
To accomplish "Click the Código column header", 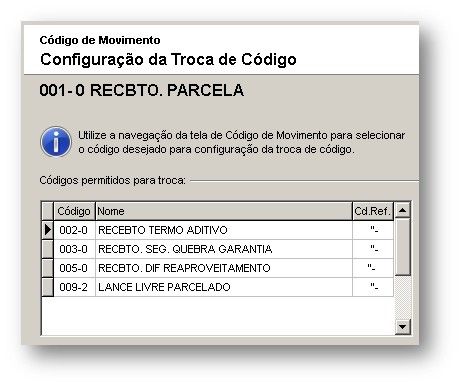I will coord(74,211).
